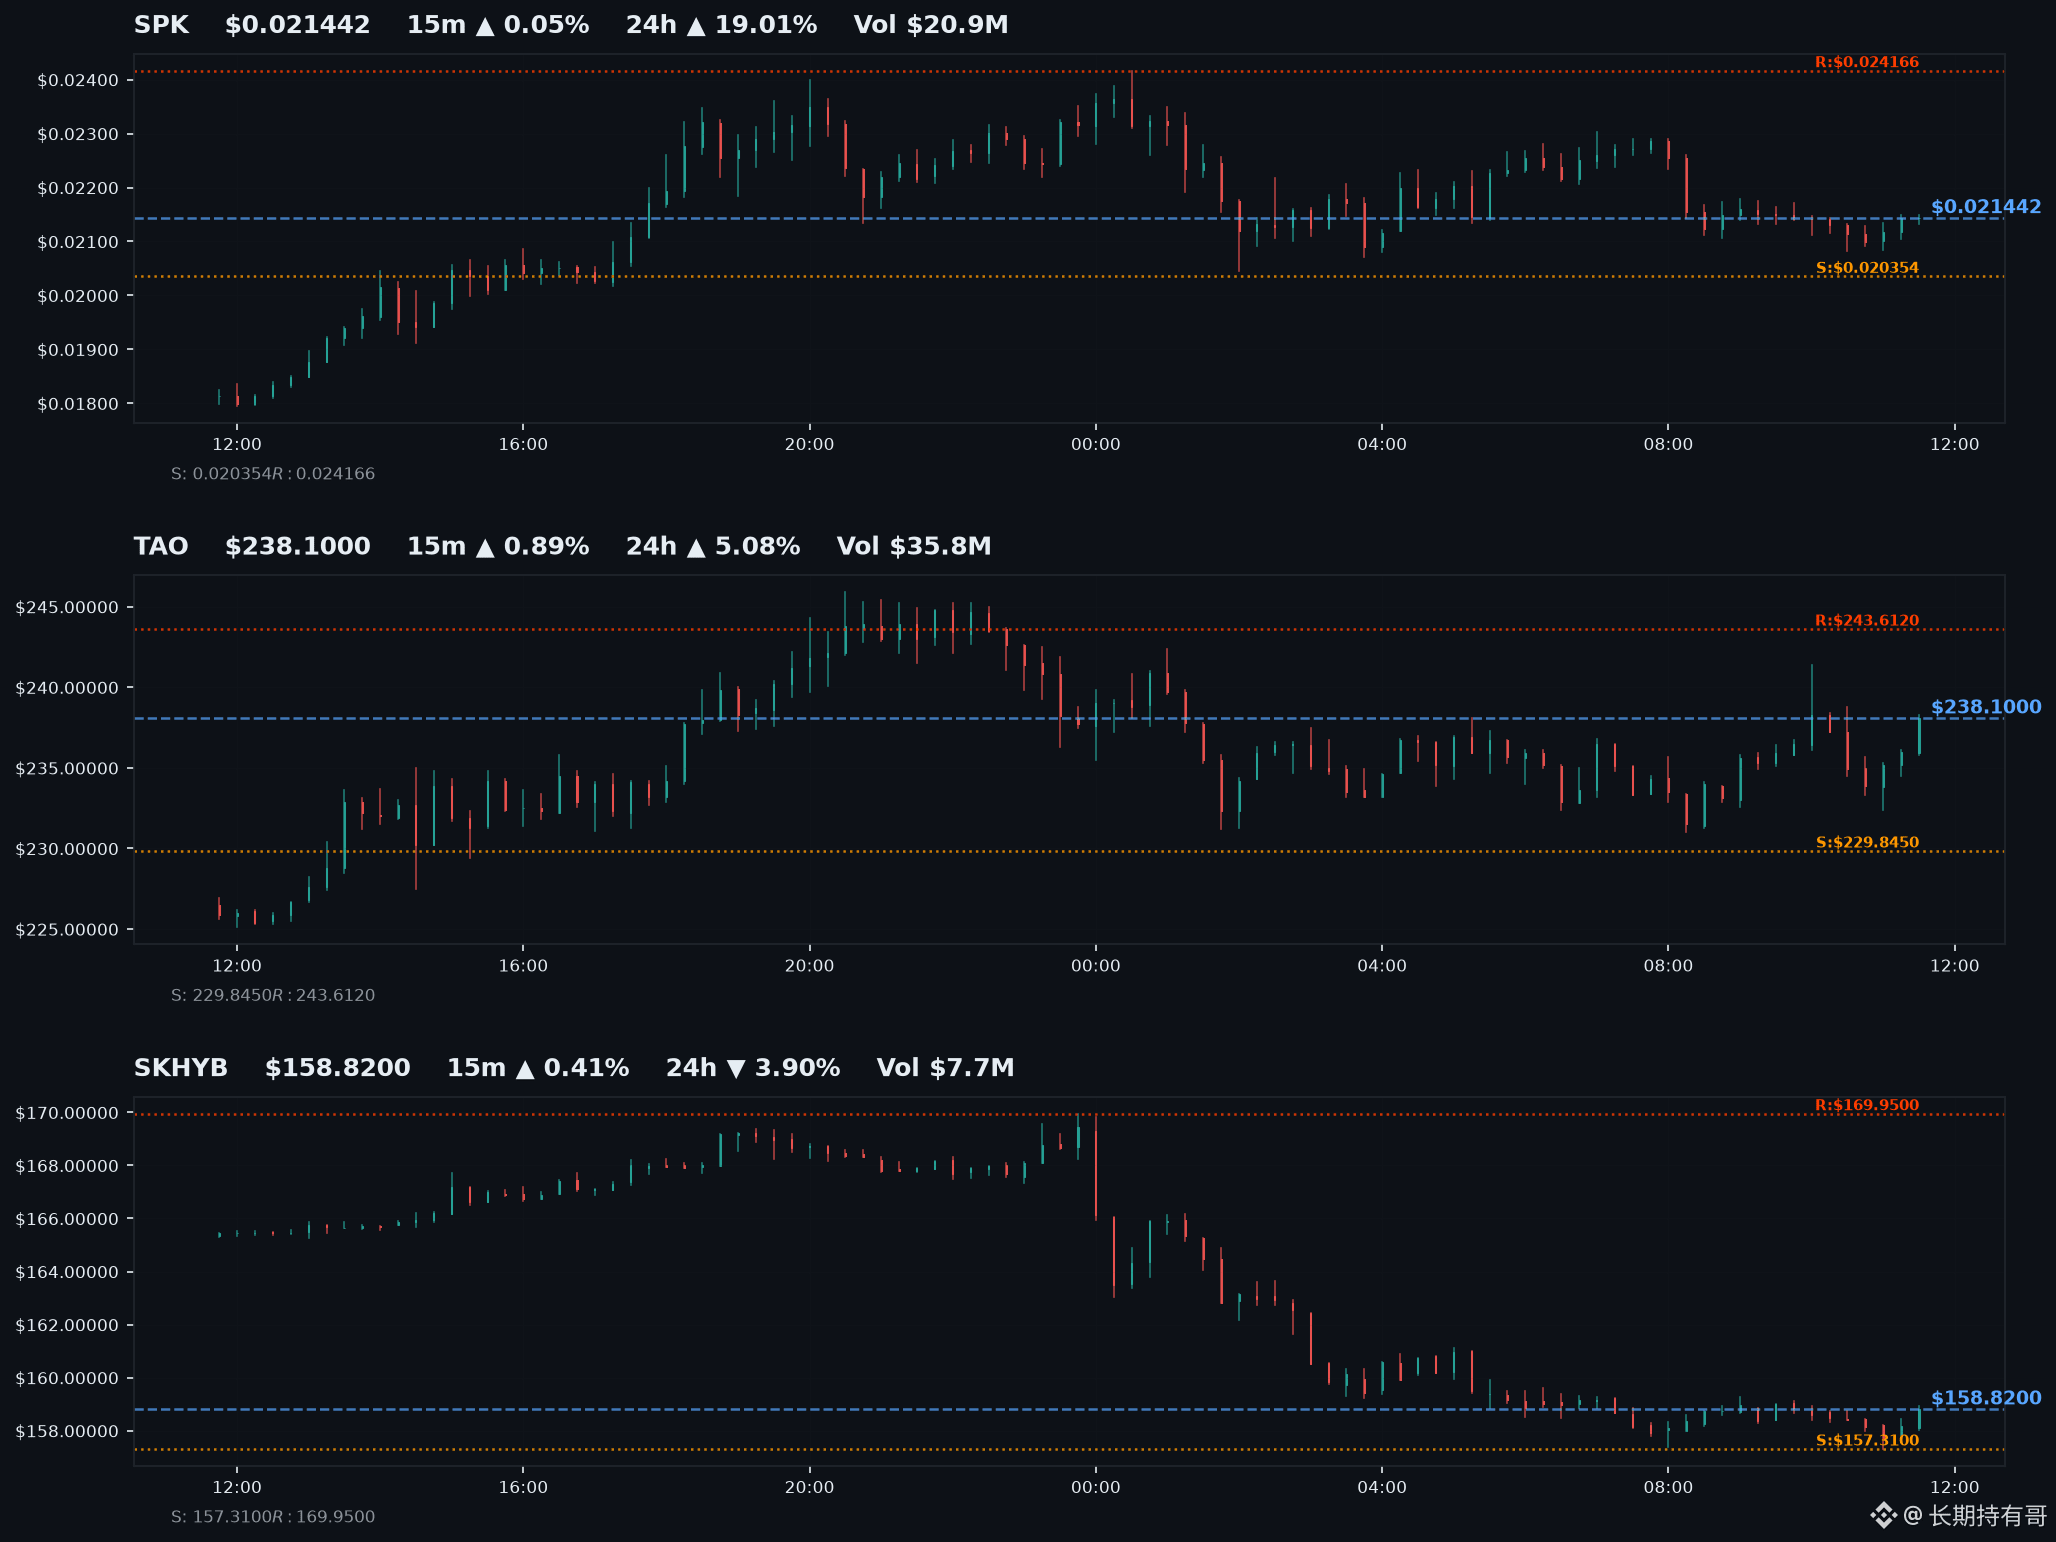Select the 00:00 tick under SPK chart

point(1096,444)
